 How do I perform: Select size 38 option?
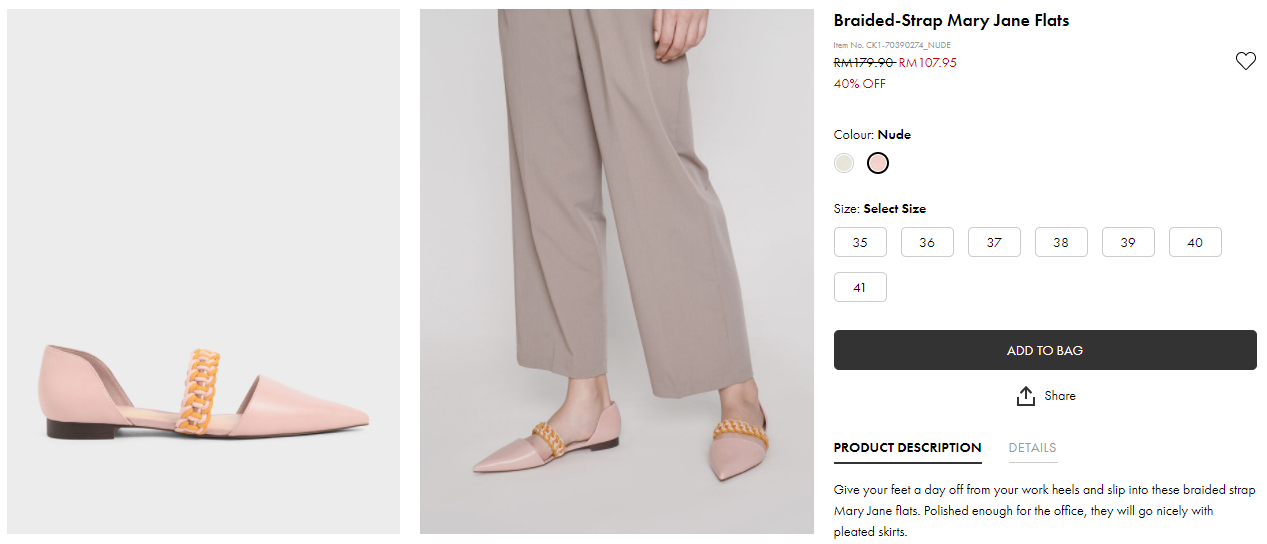[1061, 242]
